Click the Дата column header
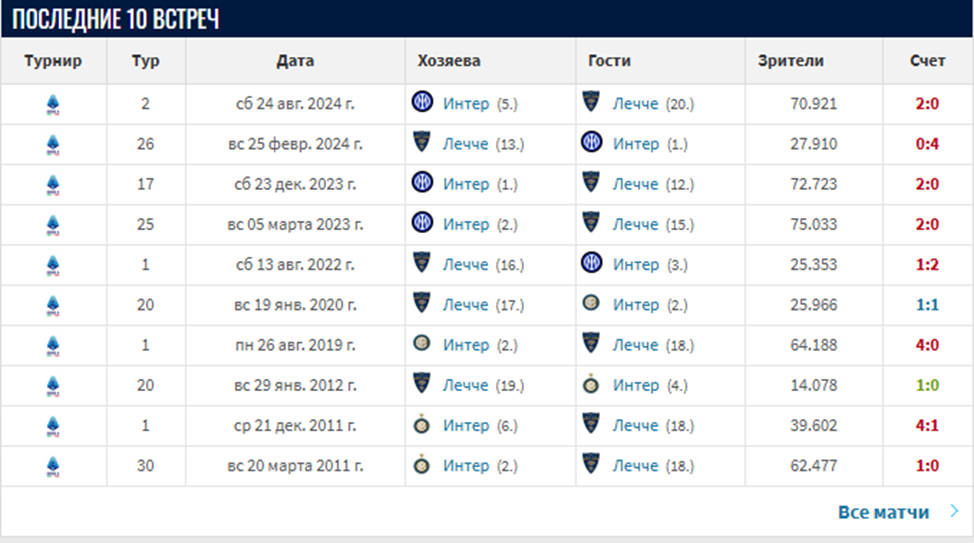This screenshot has width=974, height=543. pos(295,61)
